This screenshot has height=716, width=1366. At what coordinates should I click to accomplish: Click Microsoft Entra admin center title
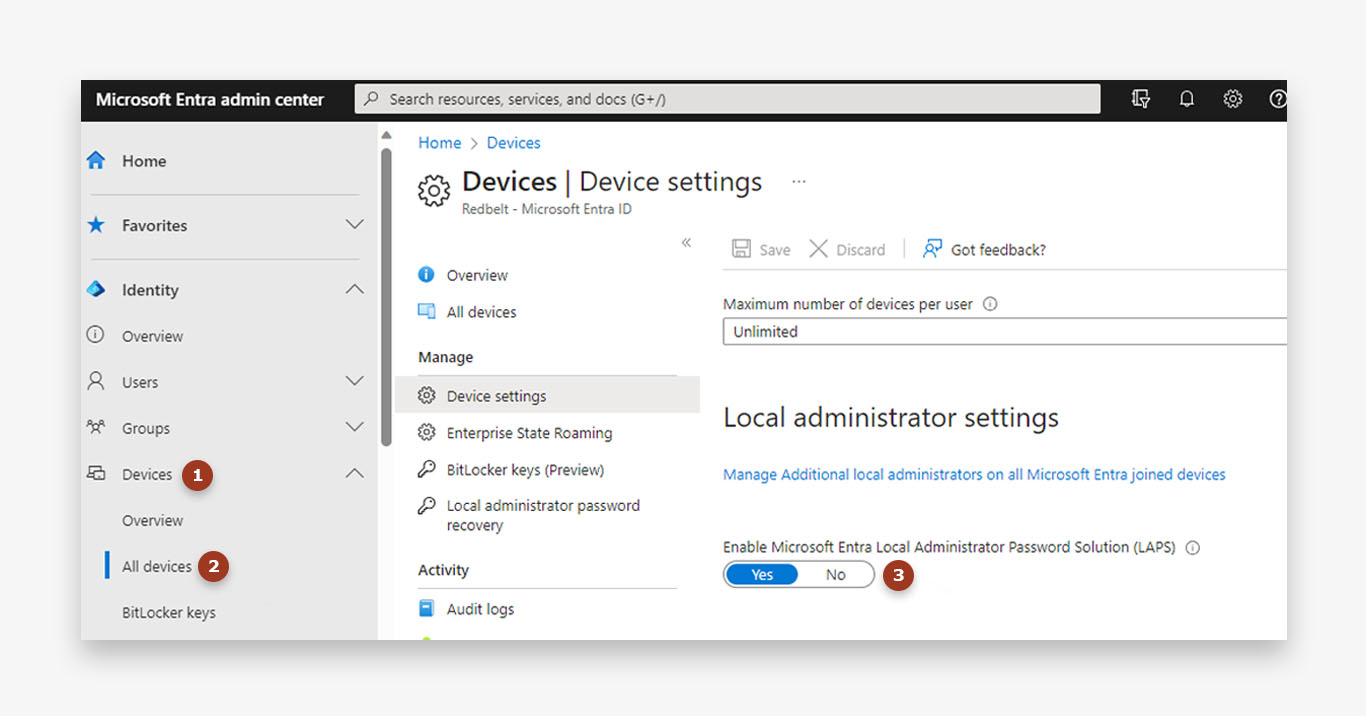210,99
